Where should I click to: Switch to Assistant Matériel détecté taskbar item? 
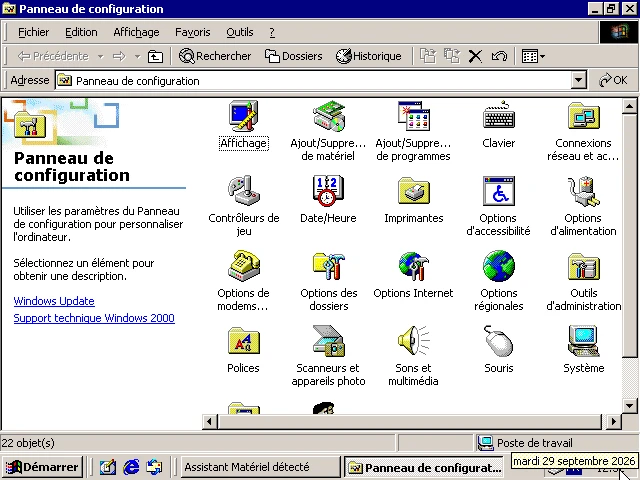click(260, 467)
